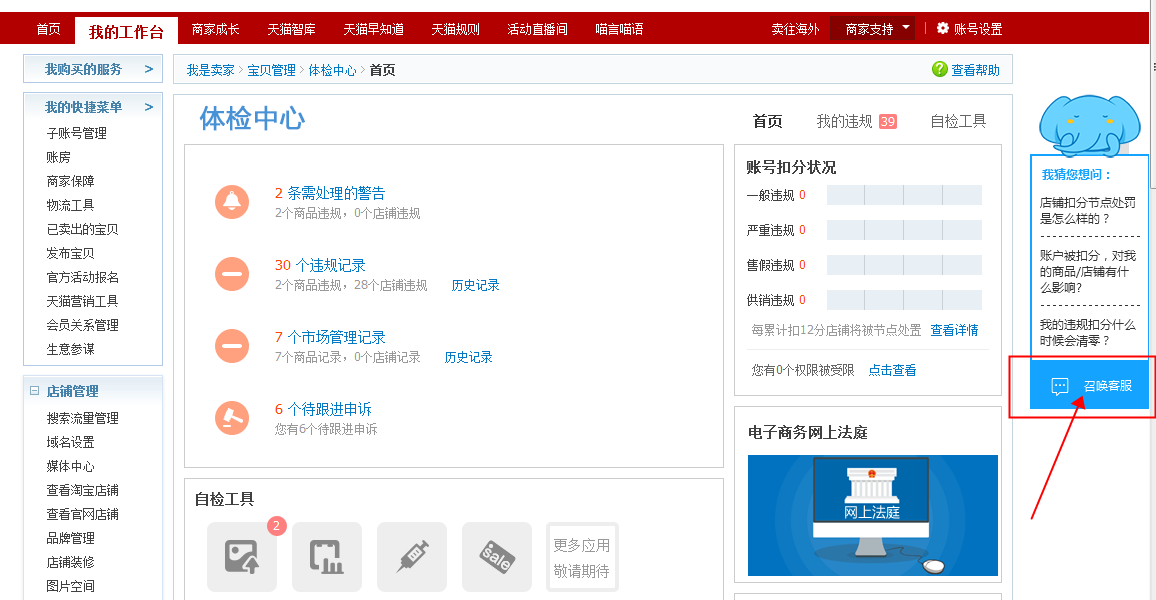The height and width of the screenshot is (600, 1156).
Task: Open 店铺装修 under 店铺管理
Action: click(70, 562)
